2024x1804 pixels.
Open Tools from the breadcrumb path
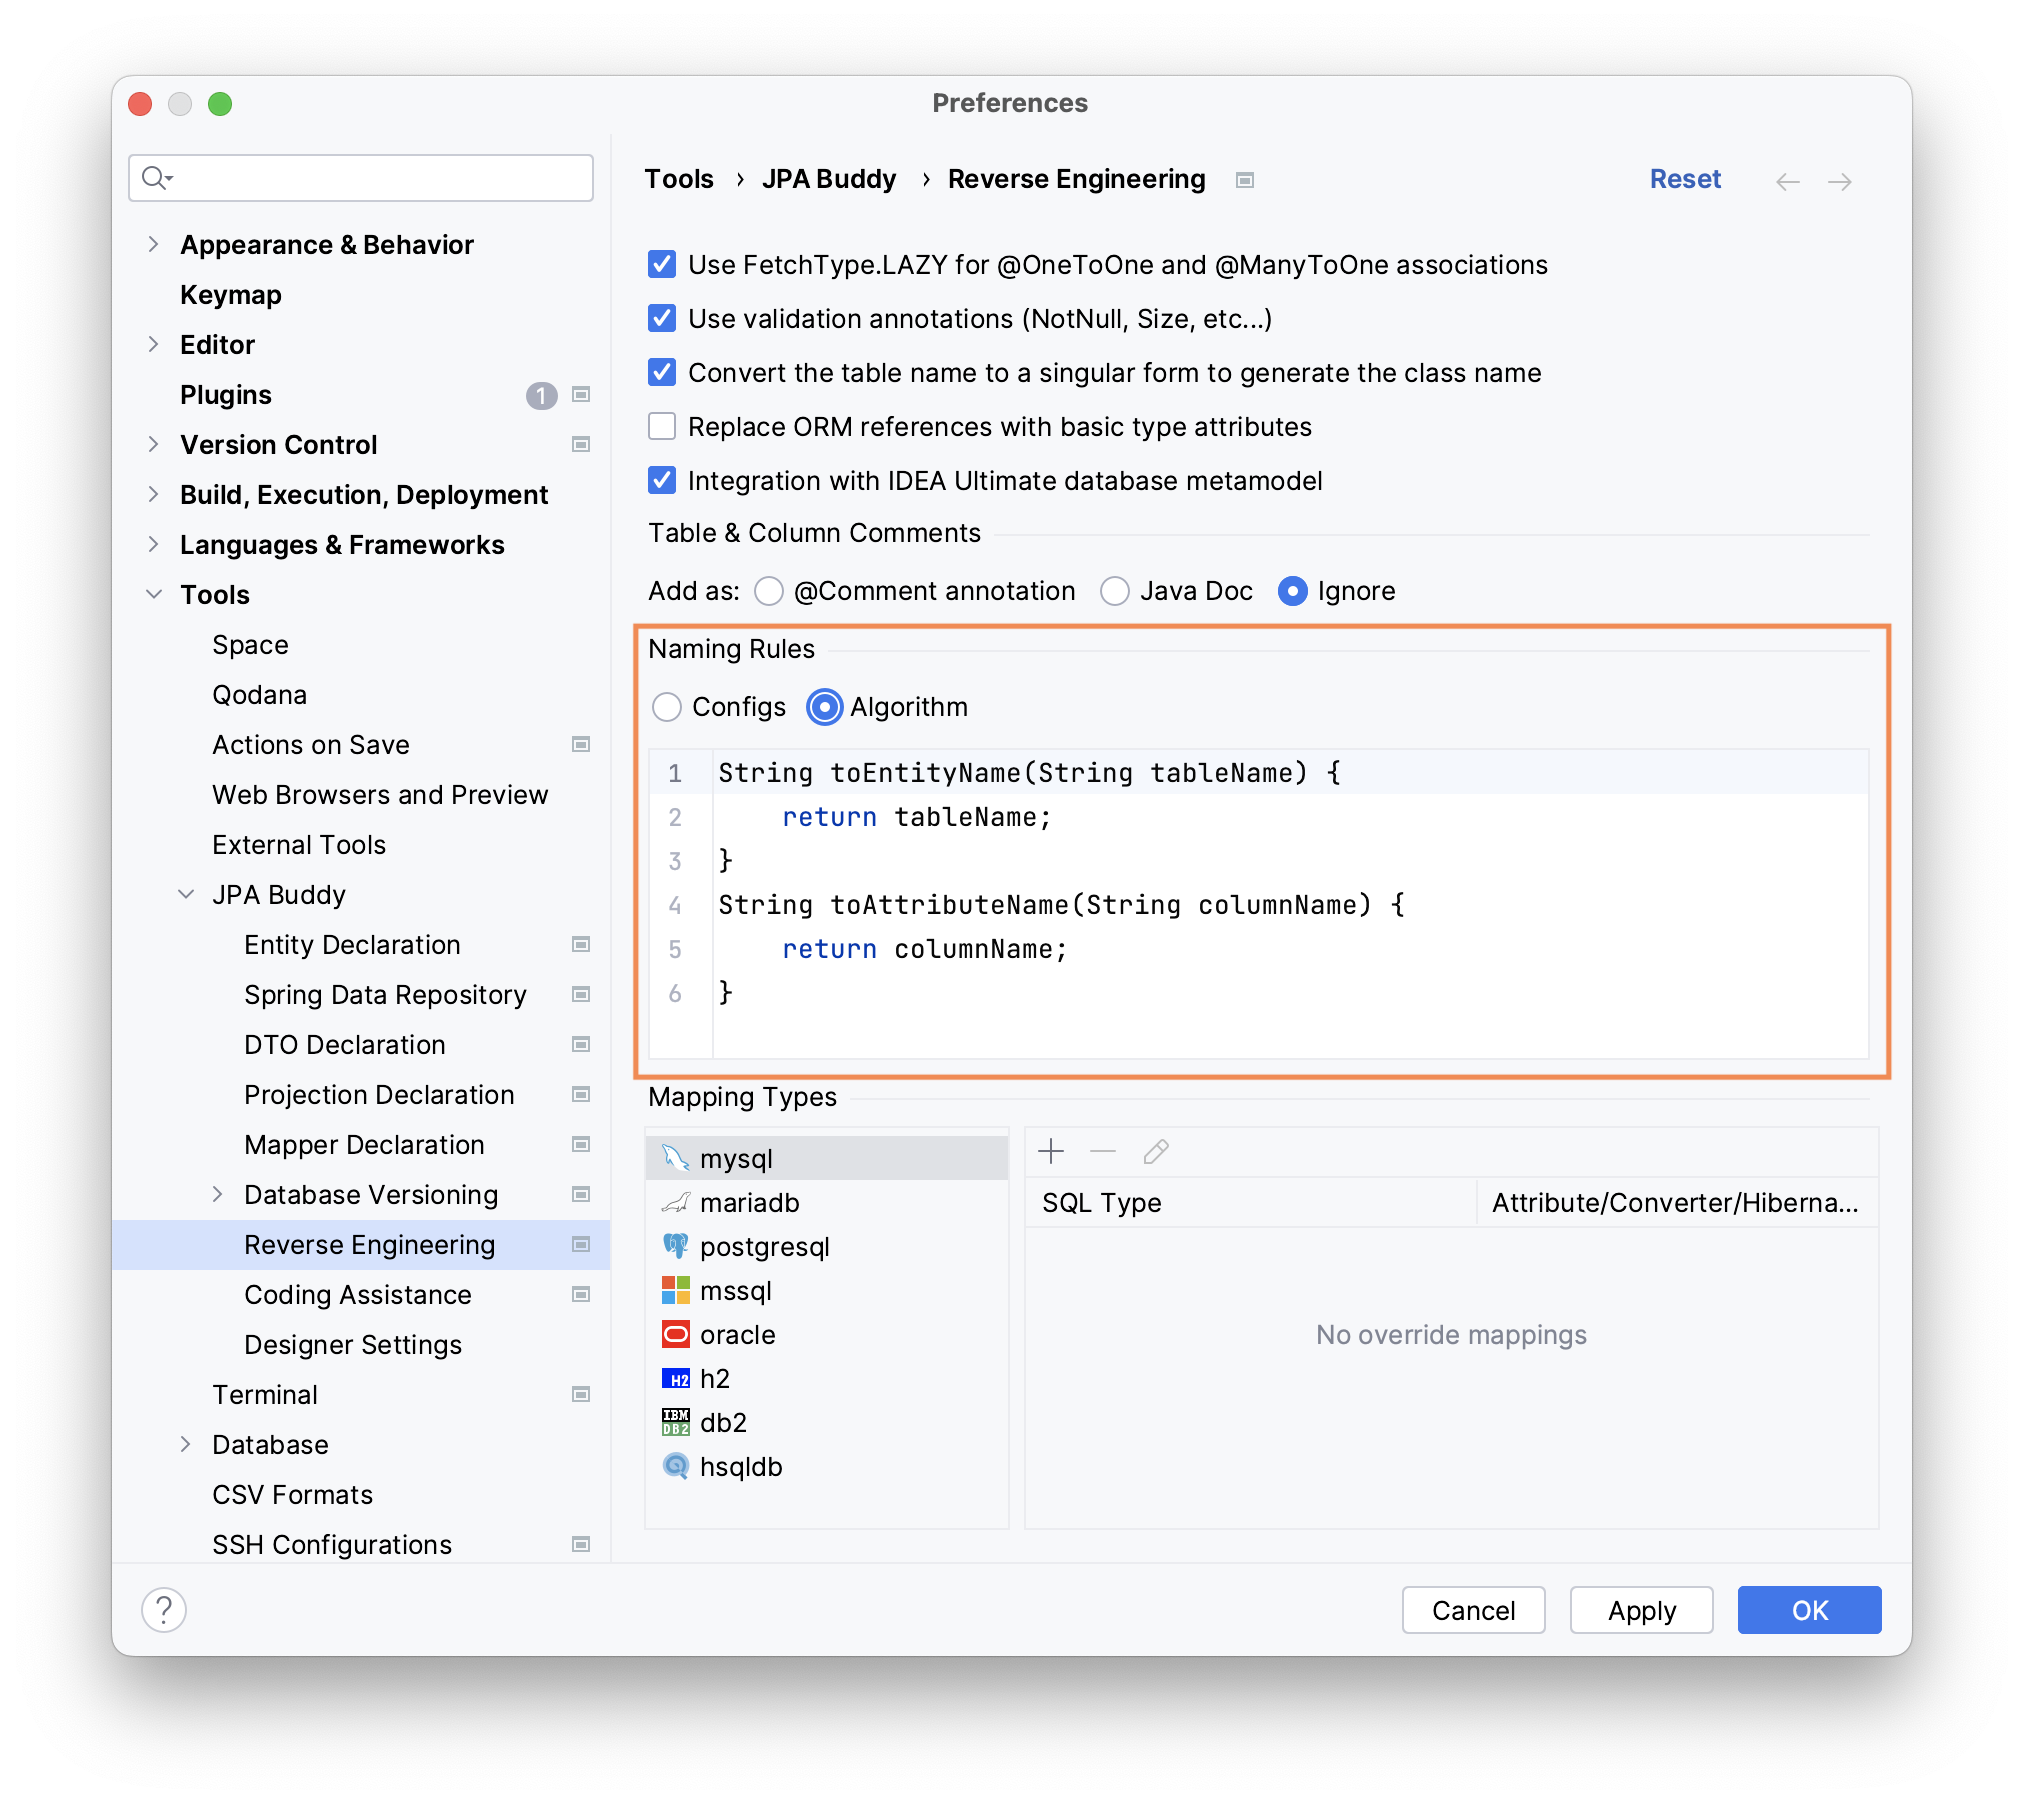pyautogui.click(x=679, y=178)
